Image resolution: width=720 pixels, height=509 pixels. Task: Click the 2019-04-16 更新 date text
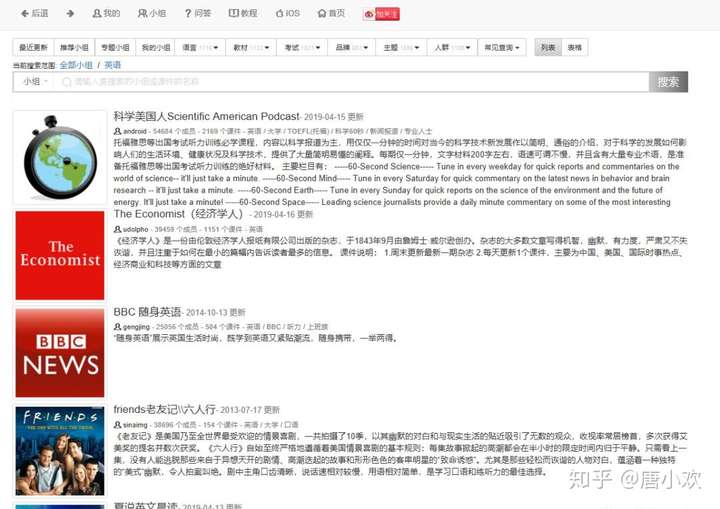(x=283, y=215)
